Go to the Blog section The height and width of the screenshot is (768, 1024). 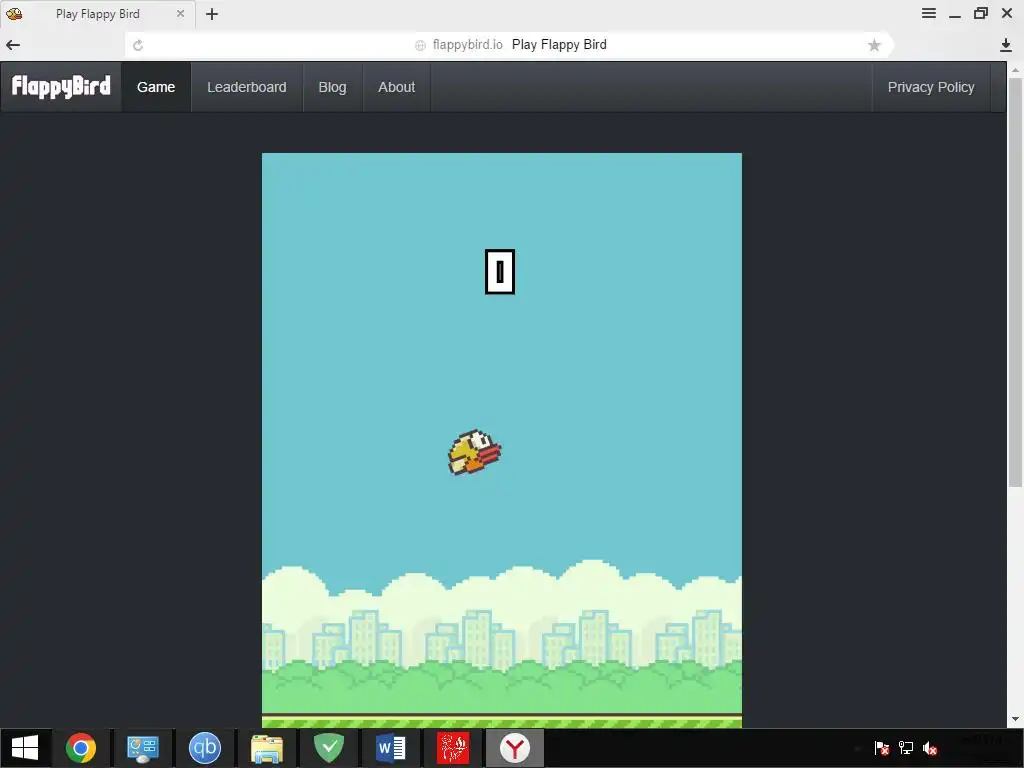point(332,87)
